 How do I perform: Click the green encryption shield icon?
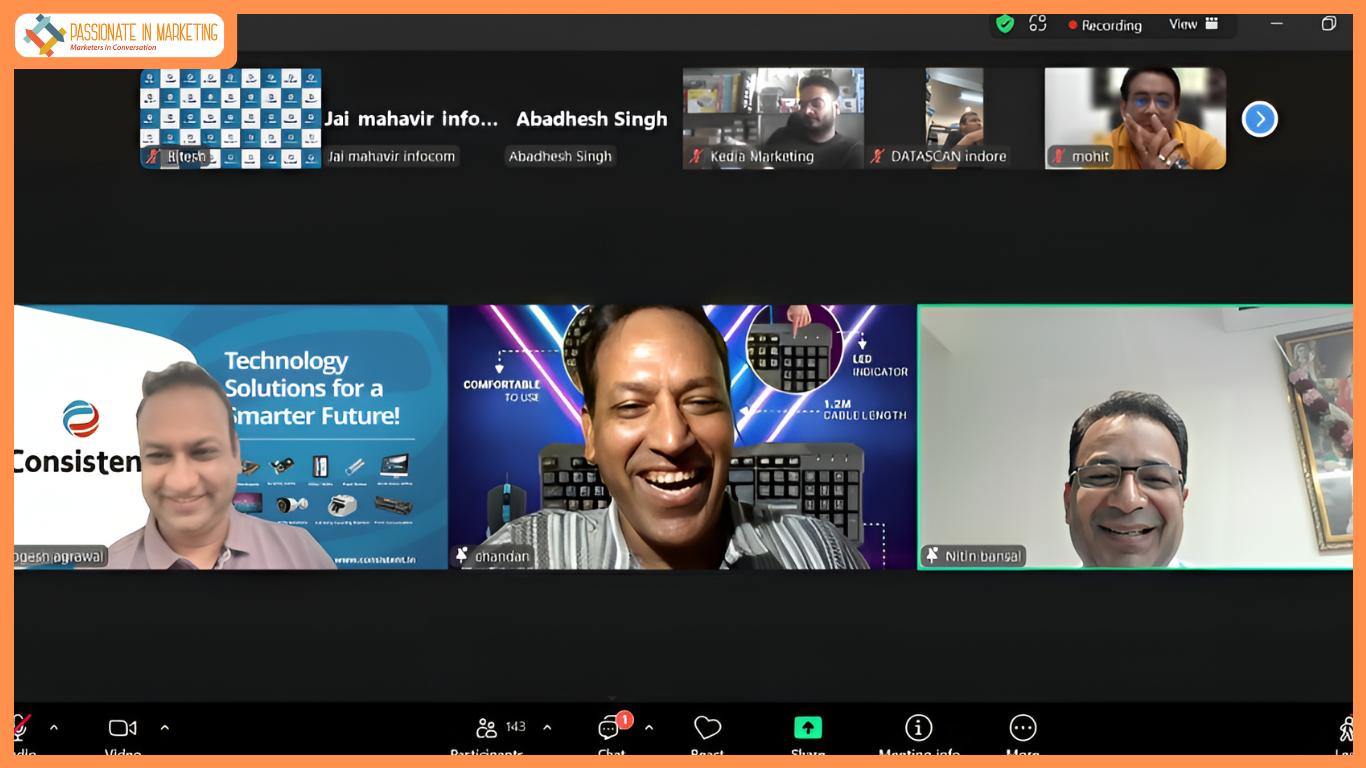click(1005, 24)
